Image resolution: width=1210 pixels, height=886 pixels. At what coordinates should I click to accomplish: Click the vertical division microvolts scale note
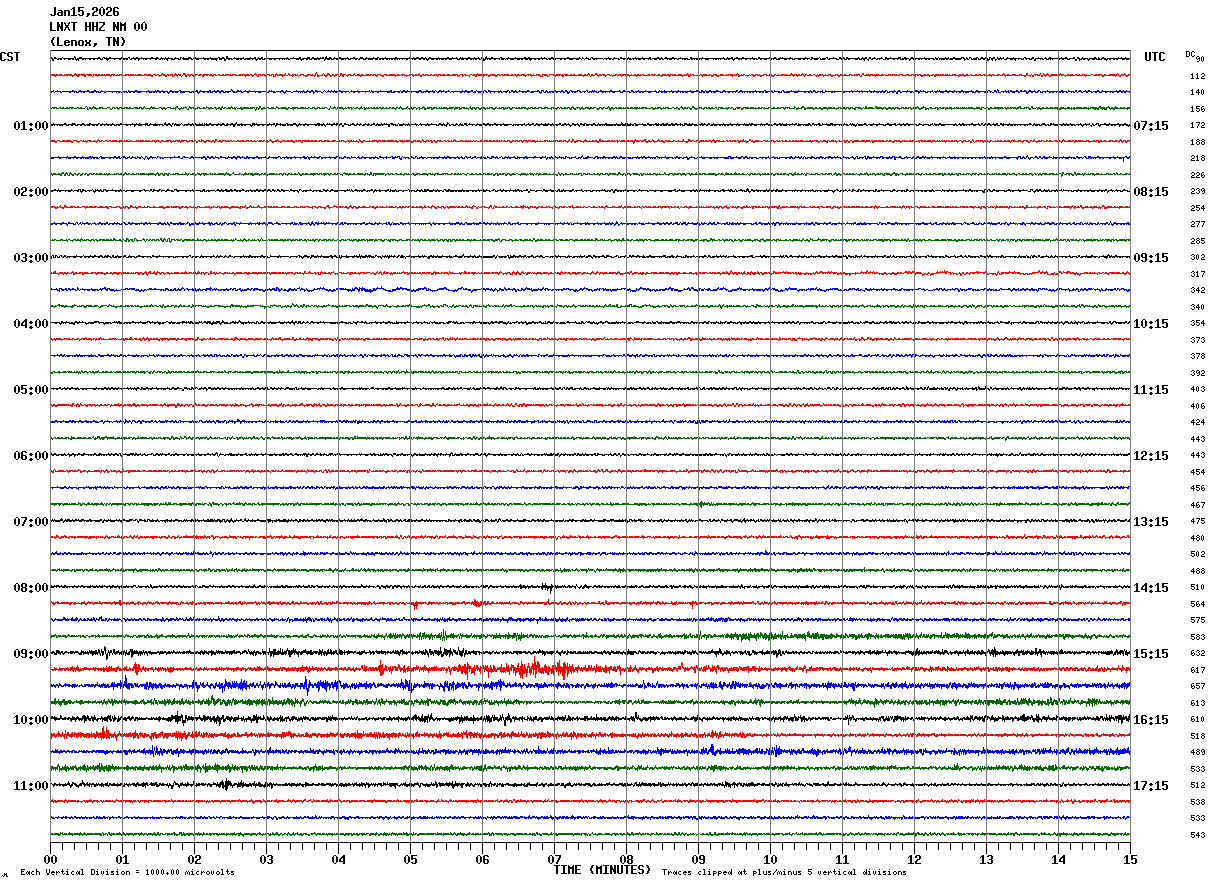point(127,873)
